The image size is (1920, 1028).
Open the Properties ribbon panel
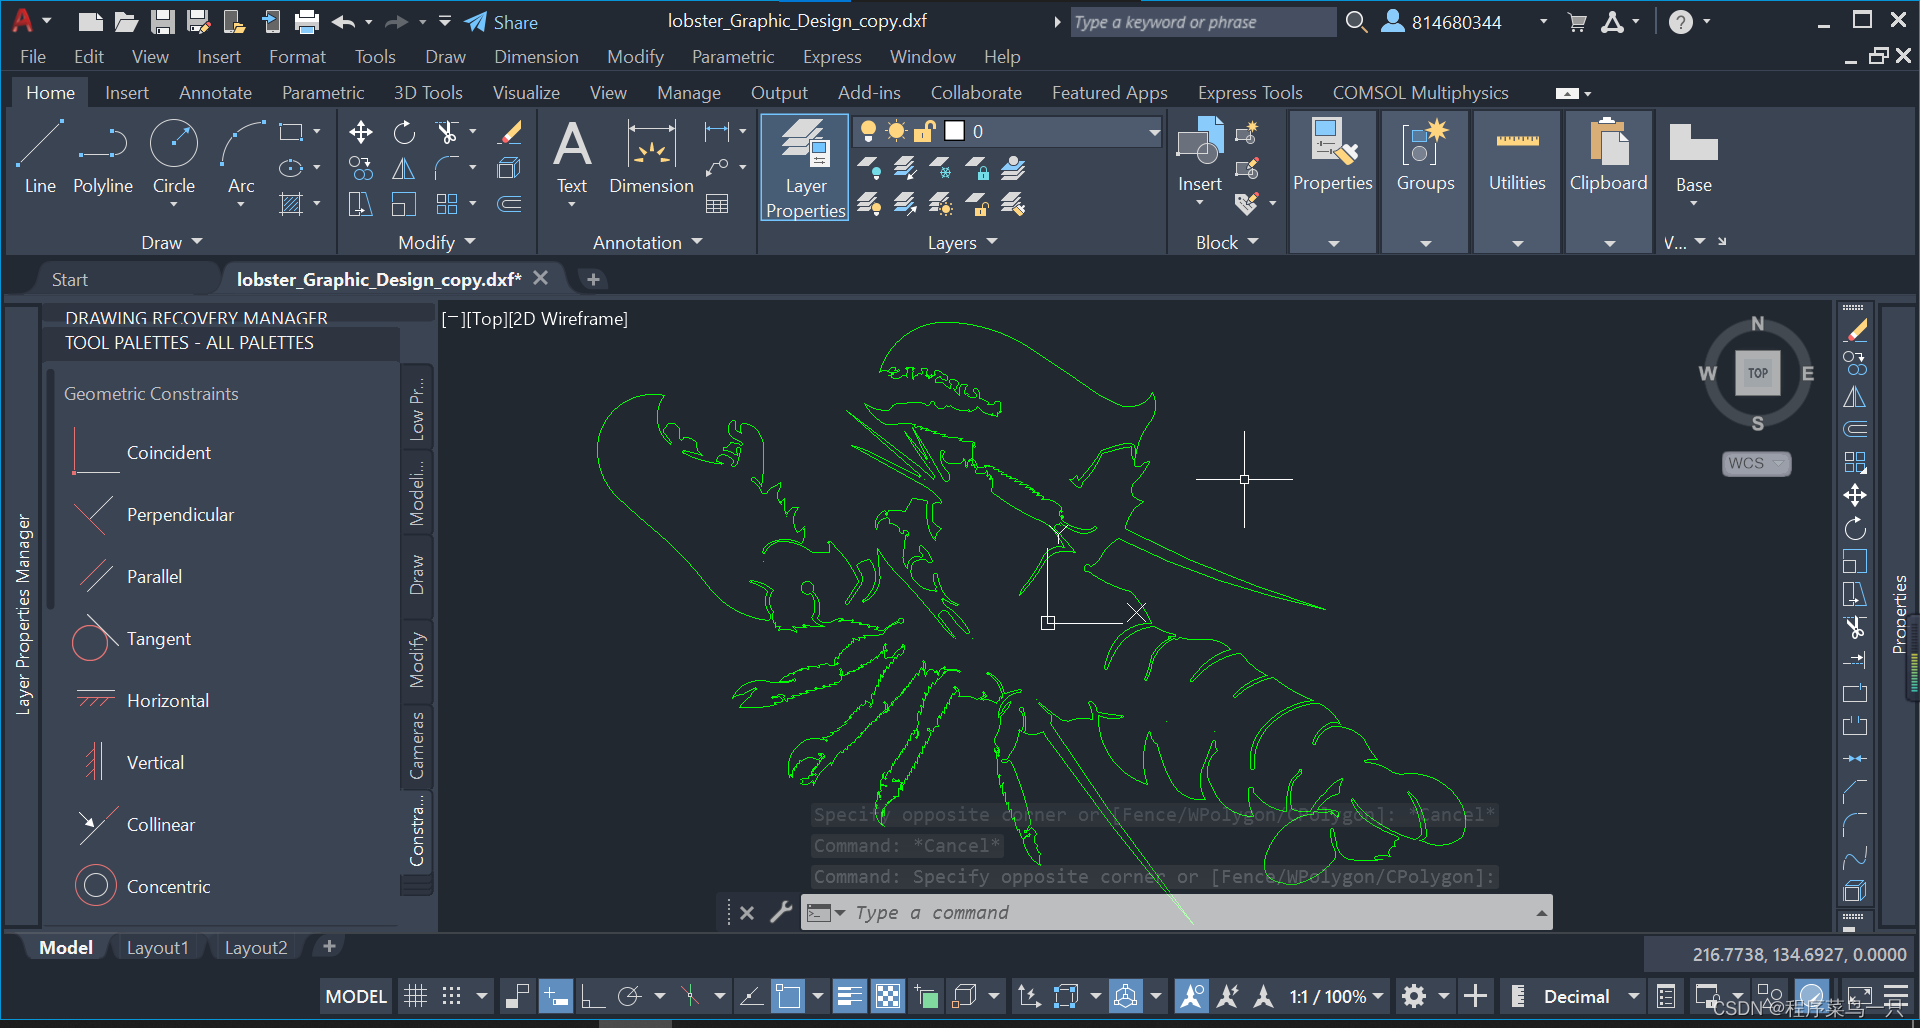point(1332,180)
